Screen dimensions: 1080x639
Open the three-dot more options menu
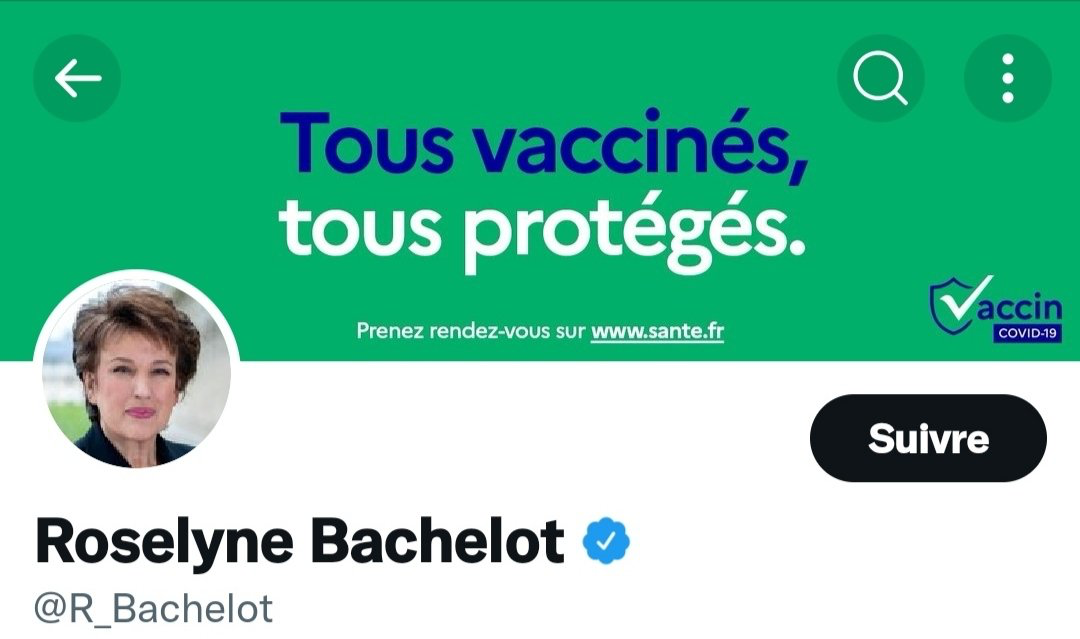pos(1007,78)
